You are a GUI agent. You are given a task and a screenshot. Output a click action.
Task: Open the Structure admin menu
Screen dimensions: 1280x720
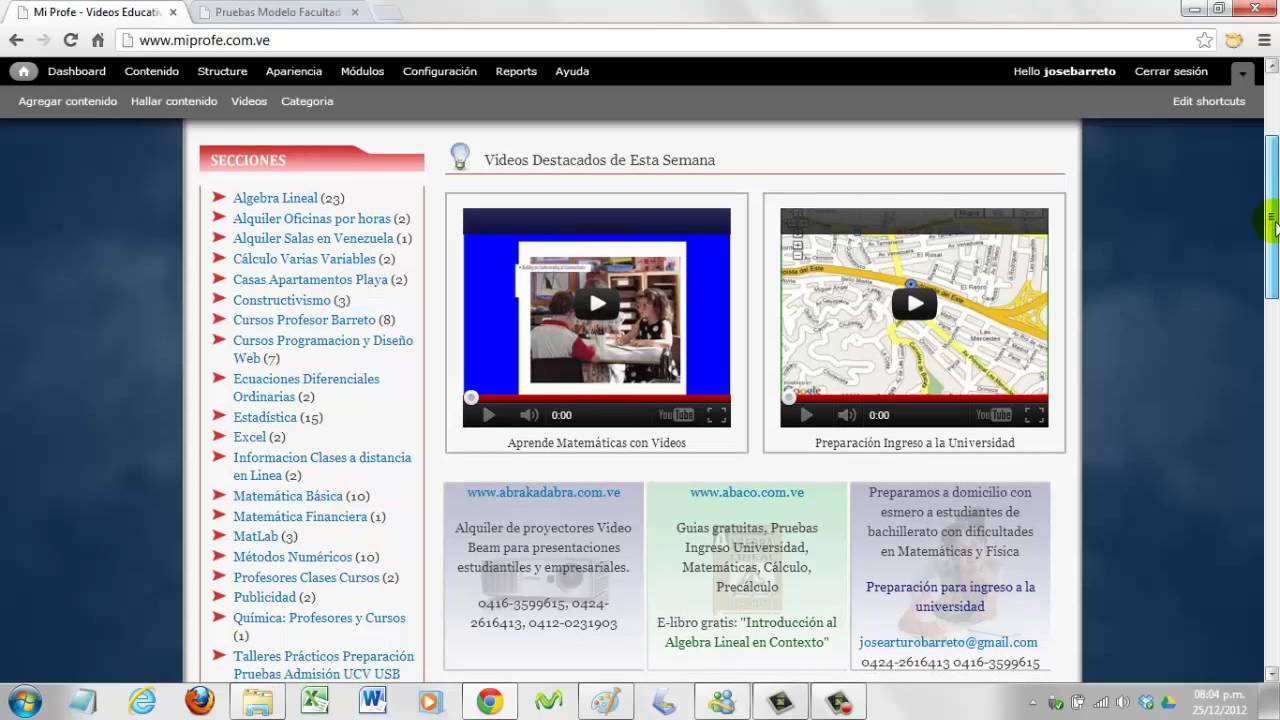[222, 71]
